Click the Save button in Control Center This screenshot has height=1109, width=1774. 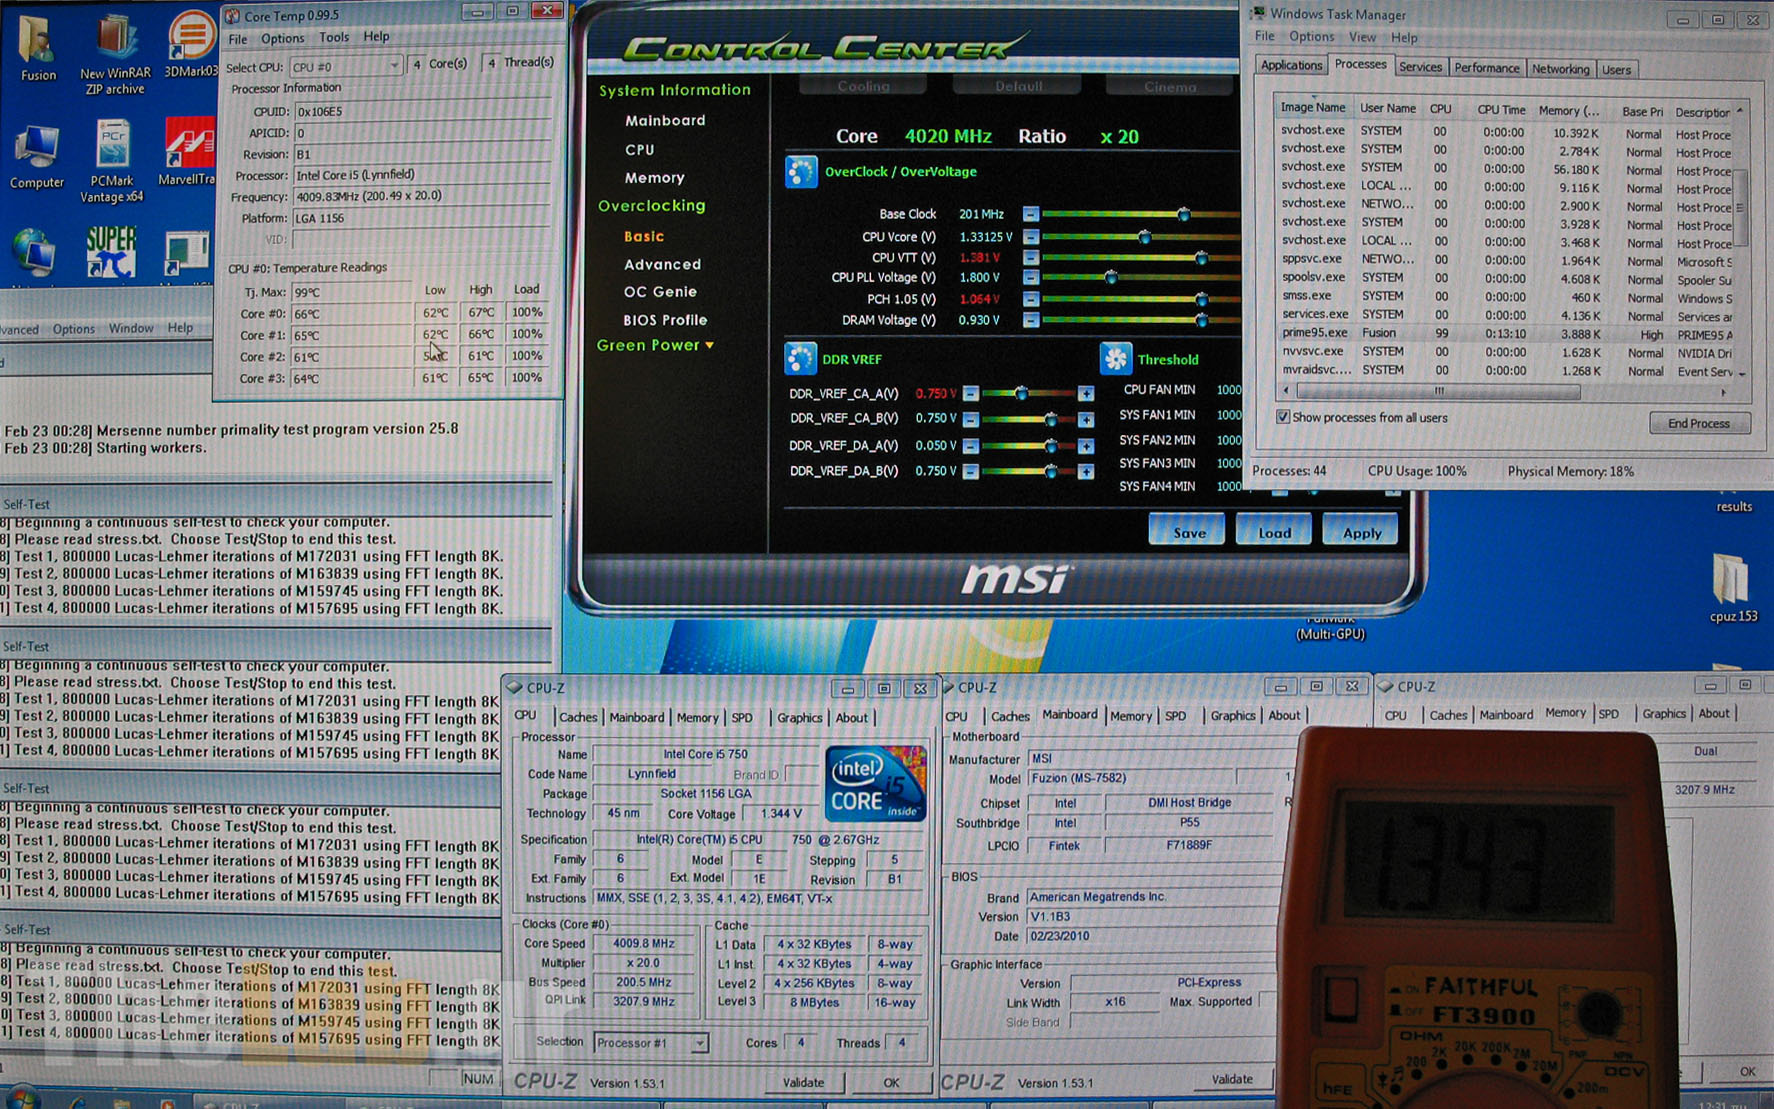(1187, 531)
